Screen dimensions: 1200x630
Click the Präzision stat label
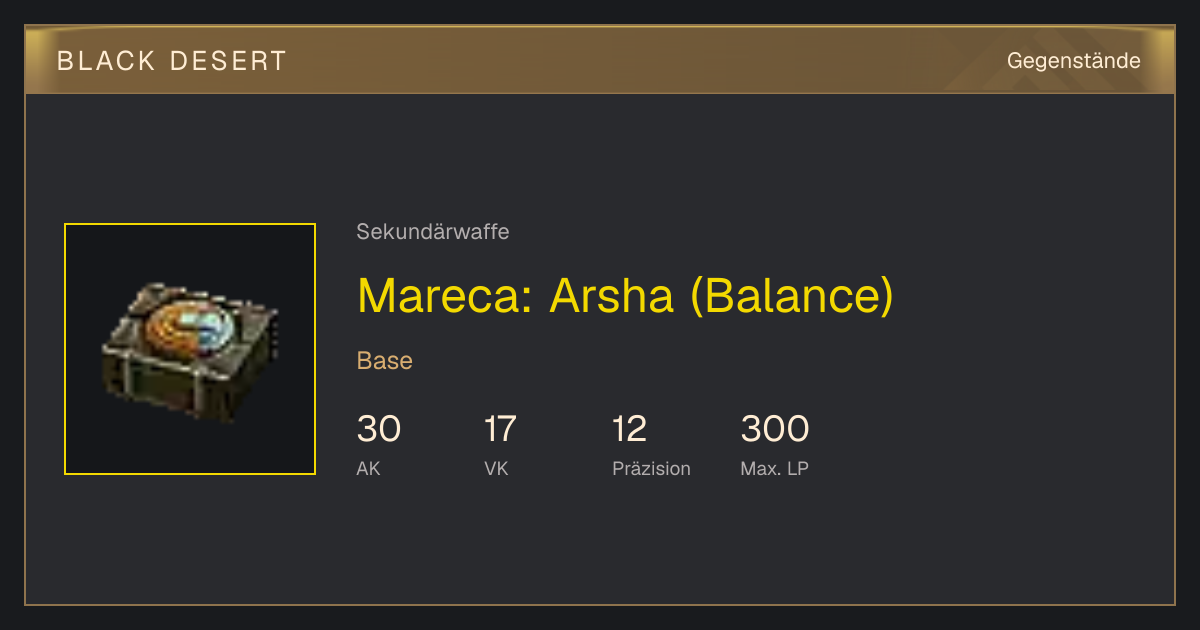point(652,468)
